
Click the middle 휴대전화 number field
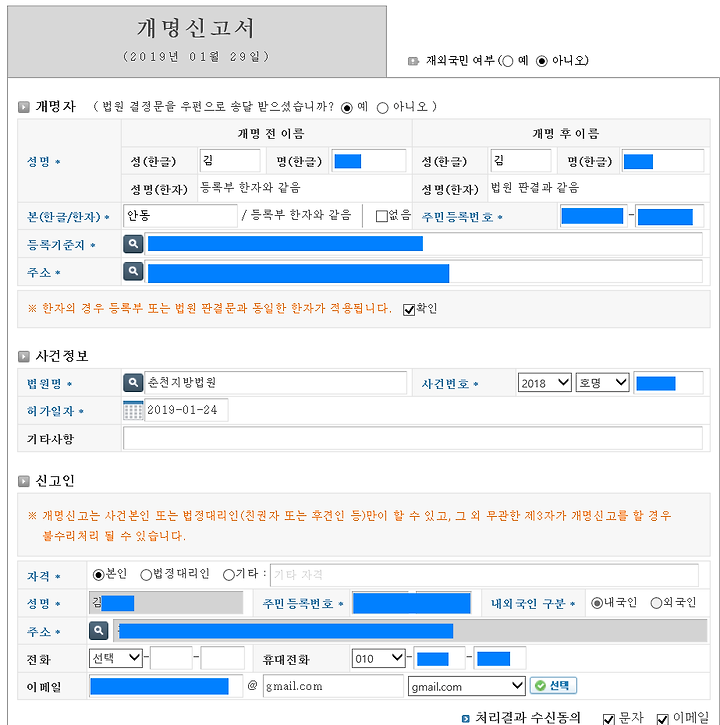coord(439,658)
